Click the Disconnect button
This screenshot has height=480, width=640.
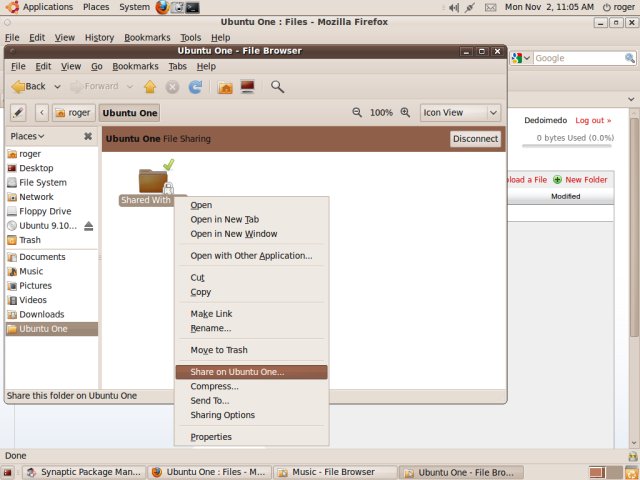[x=475, y=139]
